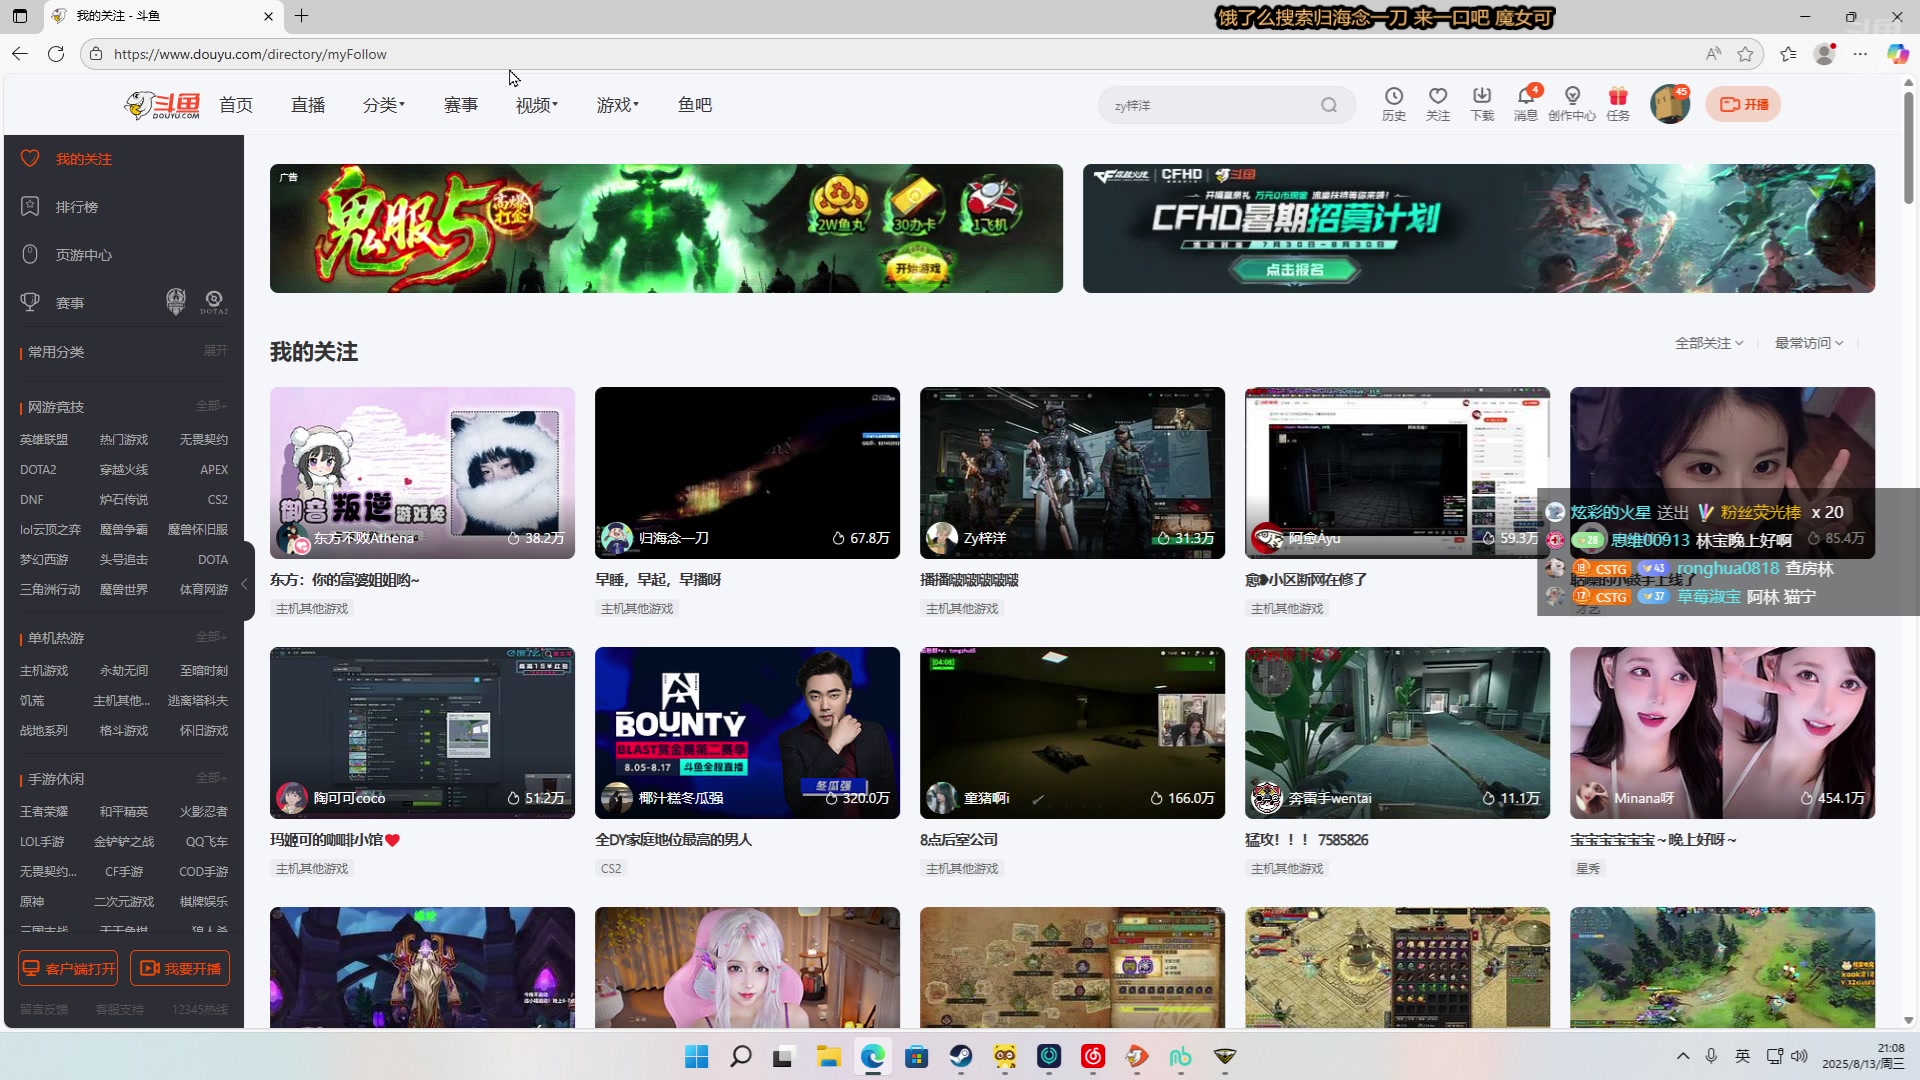Viewport: 1920px width, 1080px height.
Task: Click 我要开播 button
Action: pyautogui.click(x=180, y=968)
